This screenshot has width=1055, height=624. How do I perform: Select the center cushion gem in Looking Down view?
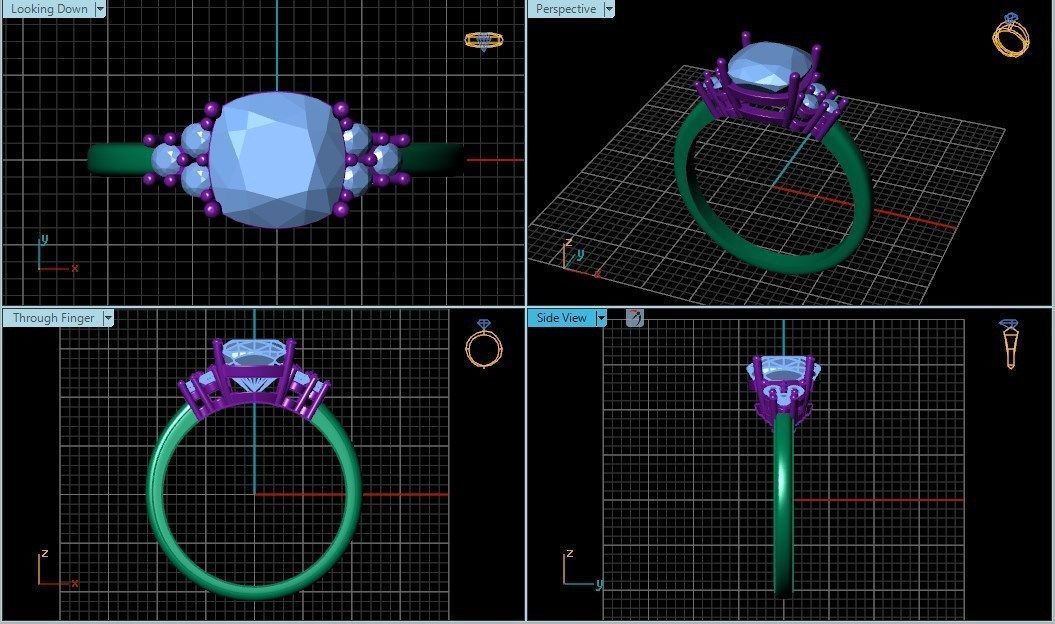(x=276, y=160)
